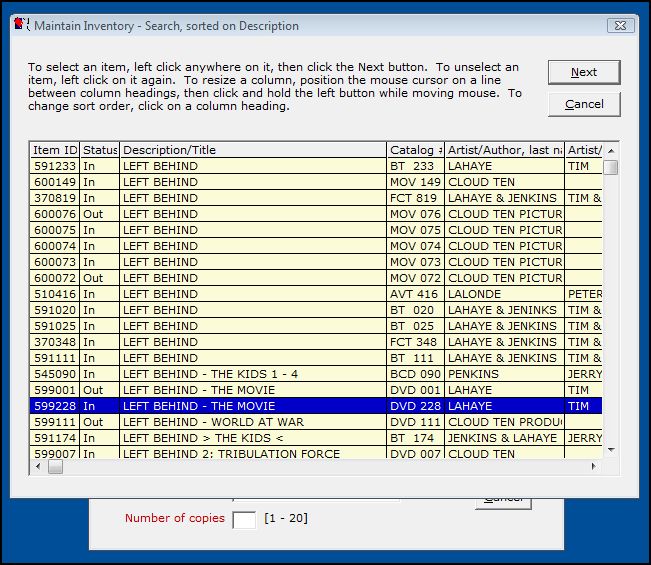Image resolution: width=651 pixels, height=565 pixels.
Task: Click author cell JENKINS & LAHAYE
Action: pos(502,438)
